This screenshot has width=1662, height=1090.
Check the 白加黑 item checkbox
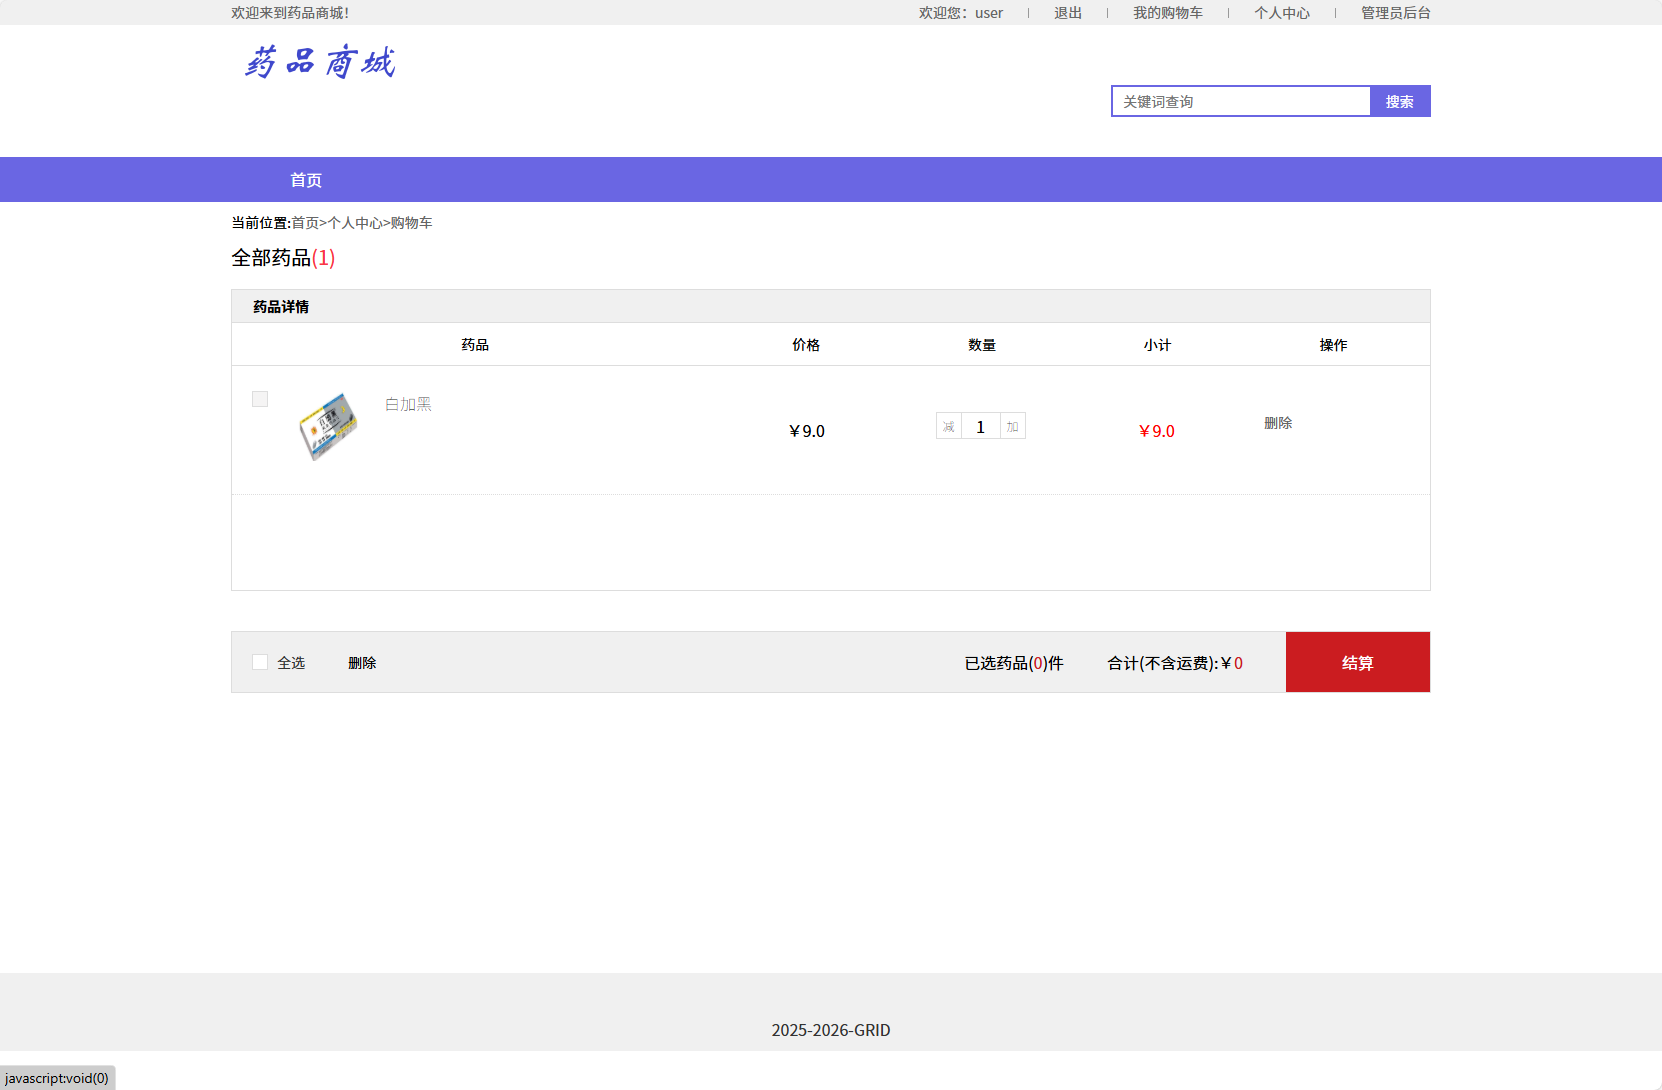click(260, 399)
